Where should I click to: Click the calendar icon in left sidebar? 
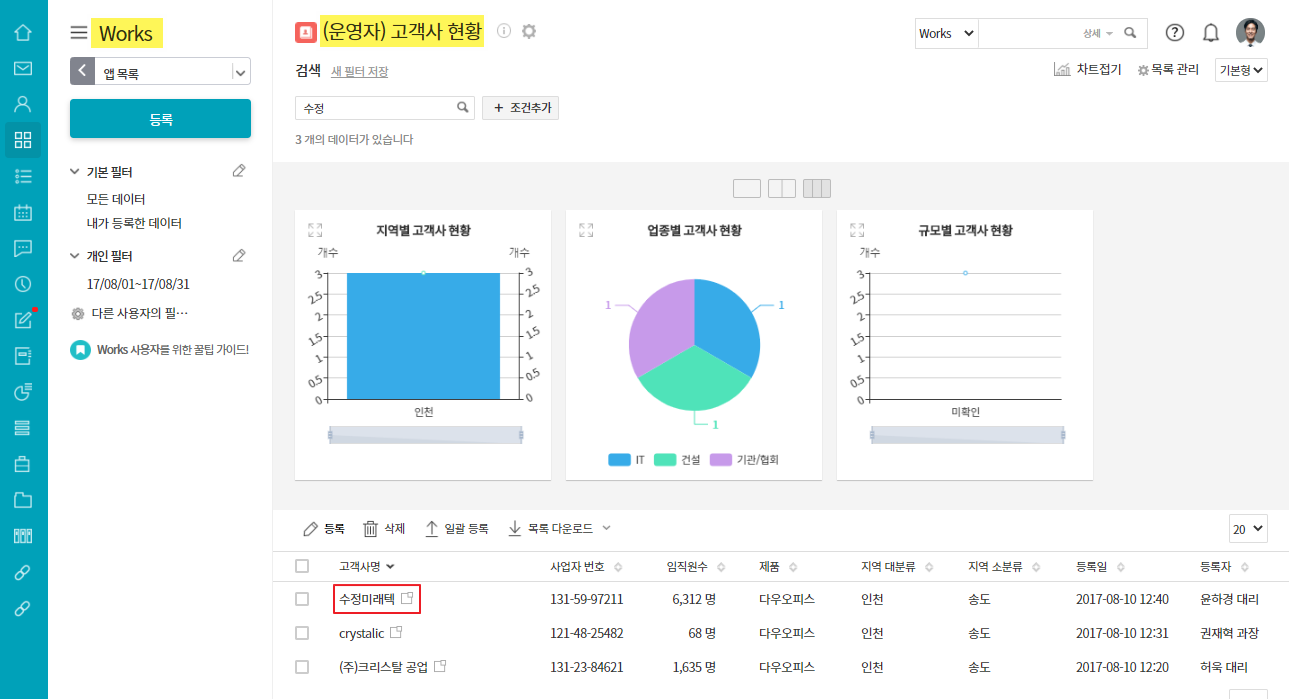[x=23, y=212]
